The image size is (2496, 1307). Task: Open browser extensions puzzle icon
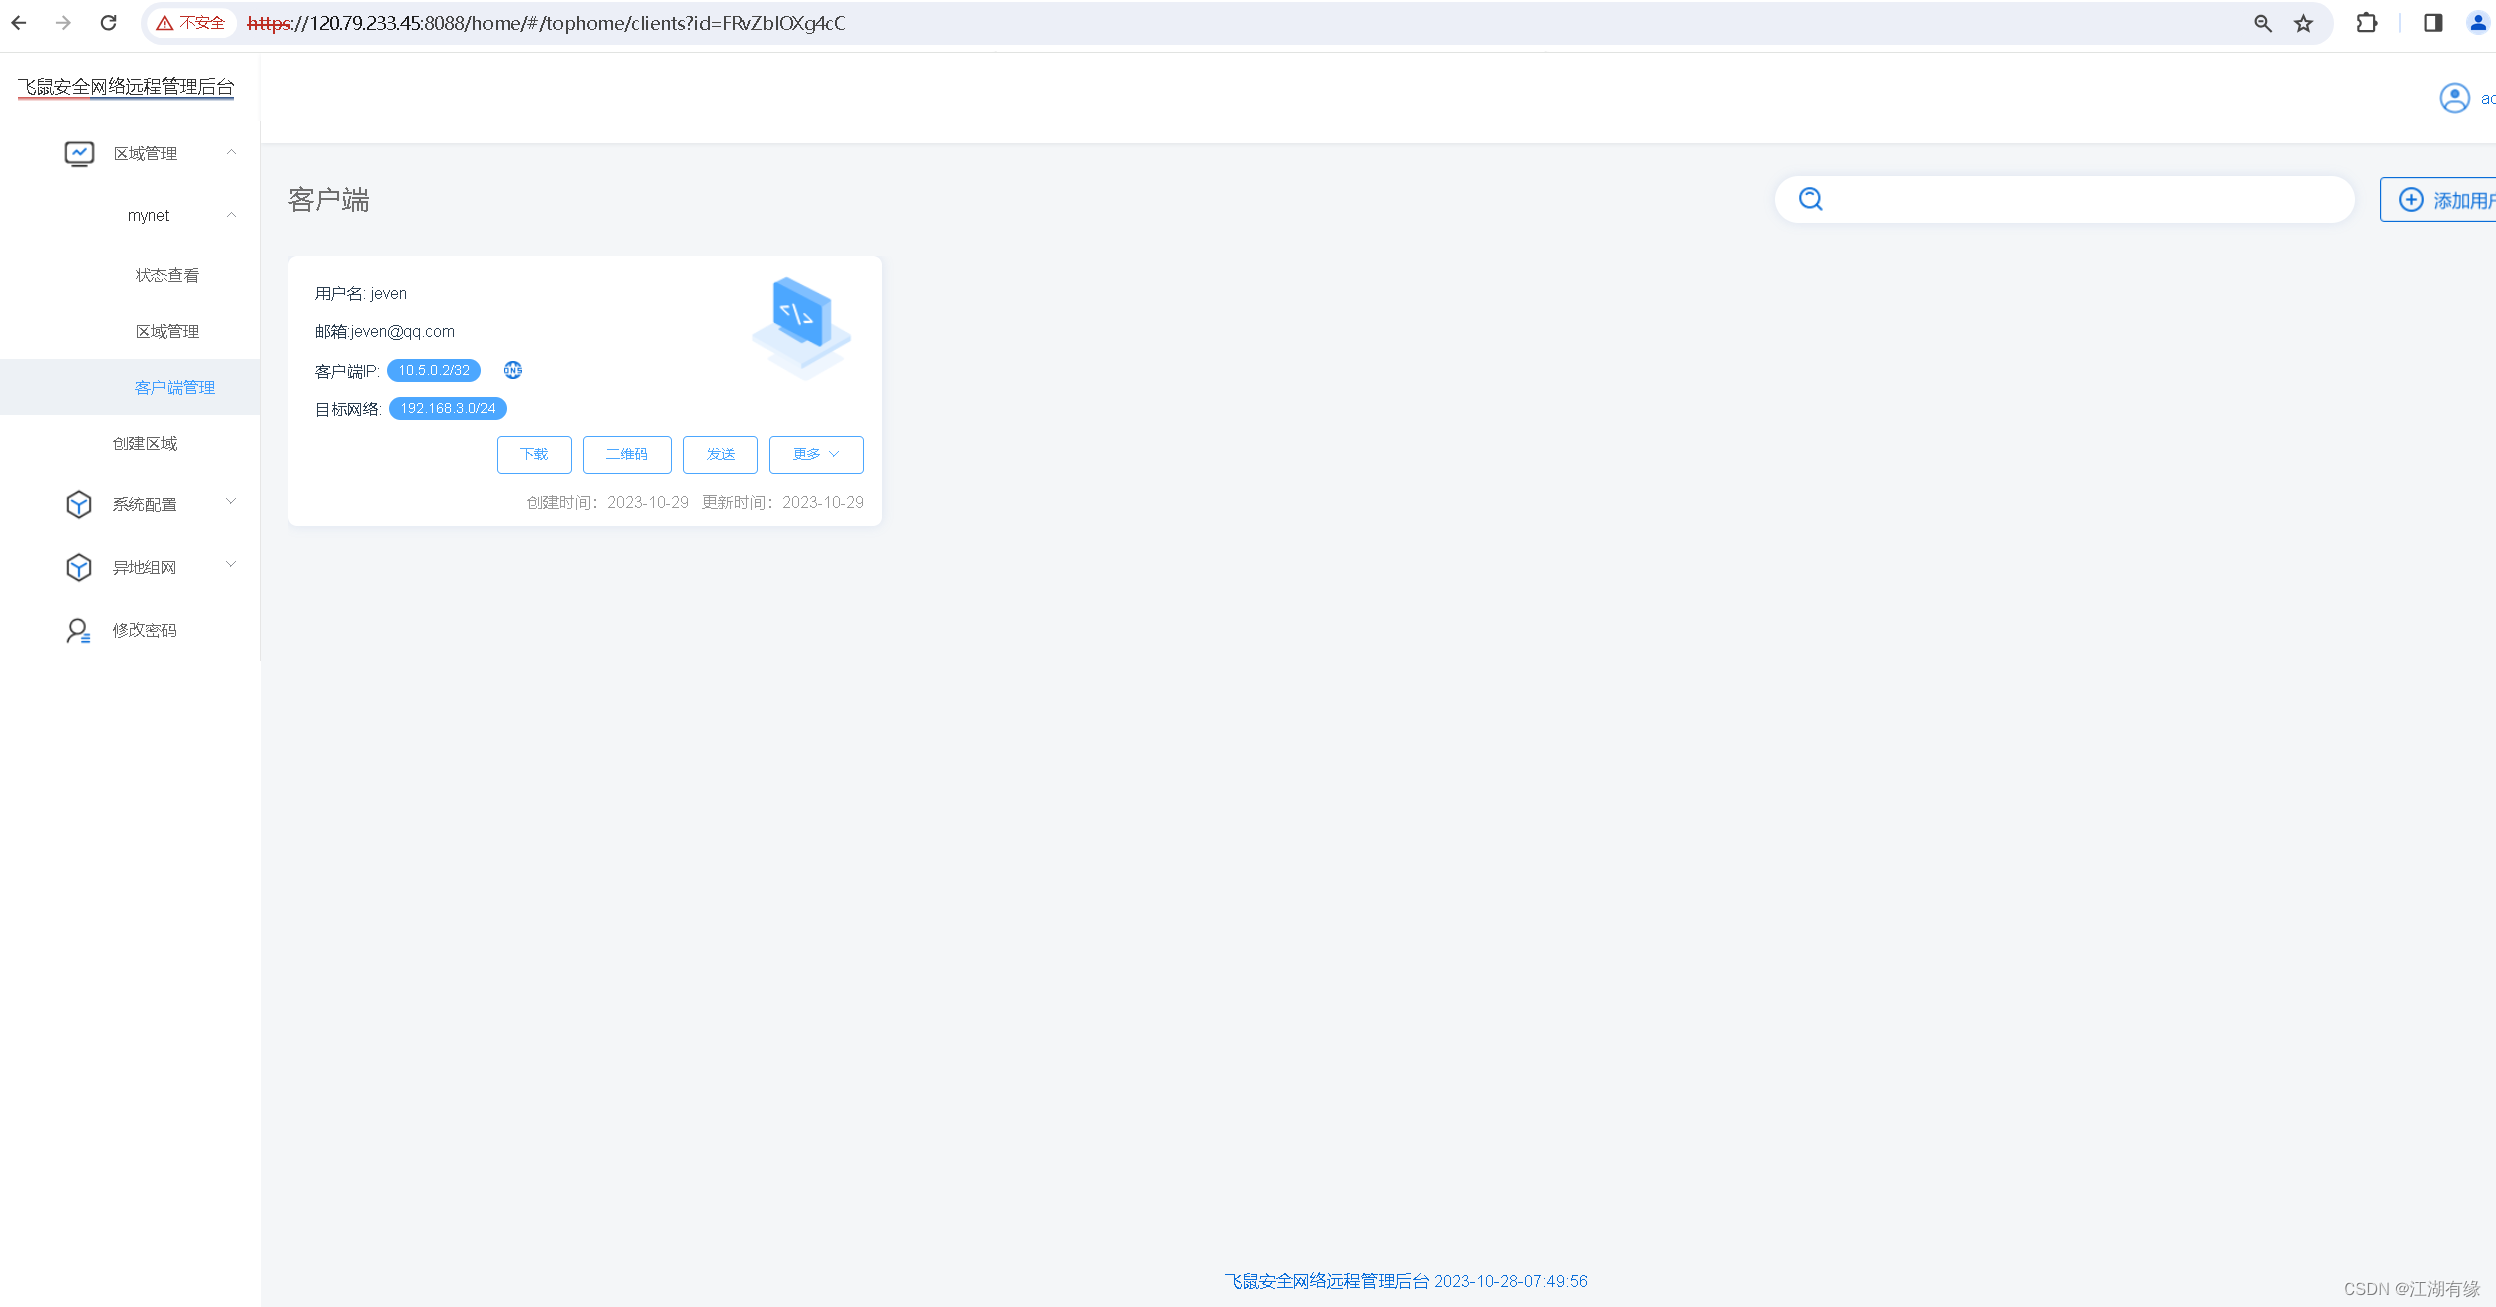(x=2366, y=23)
